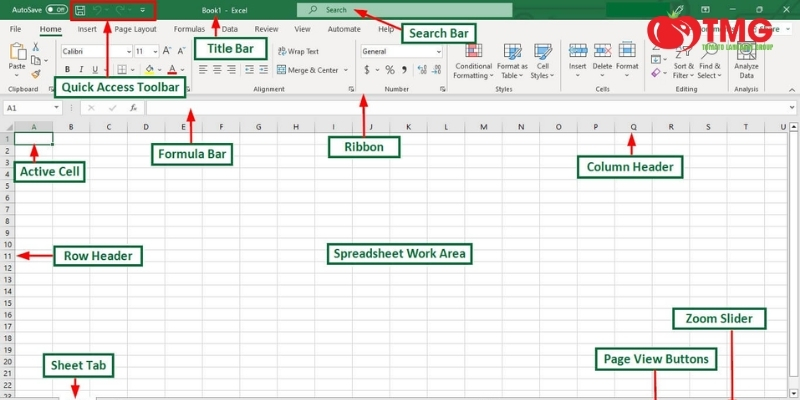
Task: Open Analyze Data
Action: point(746,61)
